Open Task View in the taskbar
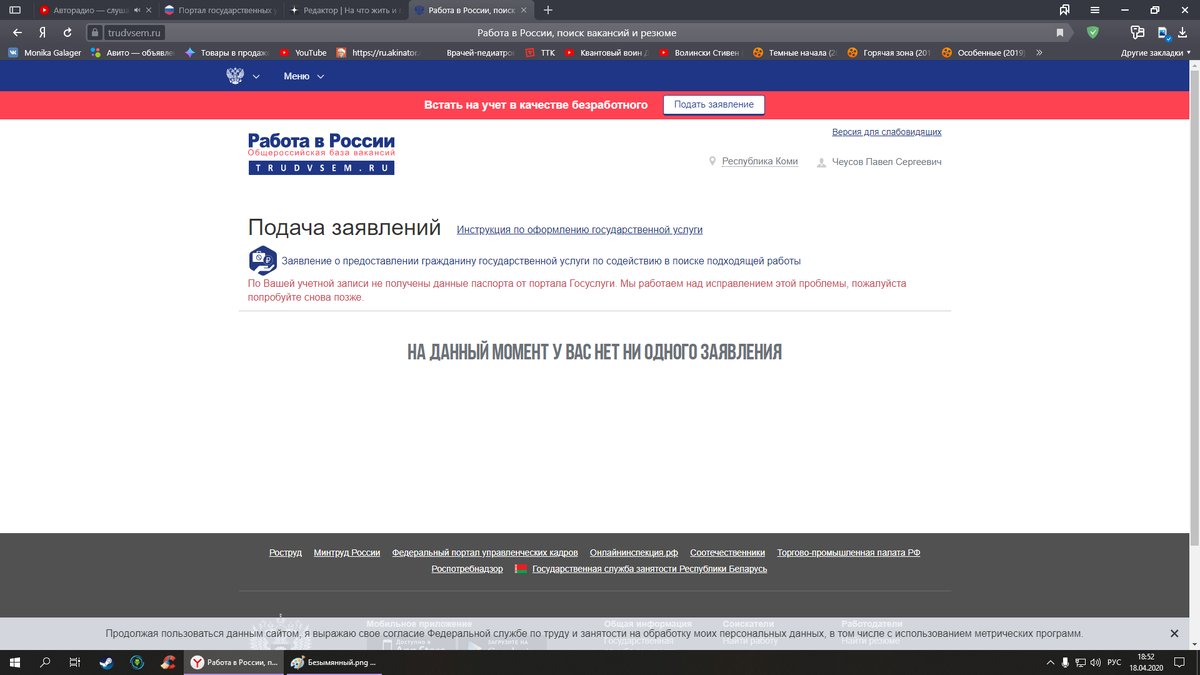The width and height of the screenshot is (1200, 675). 74,662
